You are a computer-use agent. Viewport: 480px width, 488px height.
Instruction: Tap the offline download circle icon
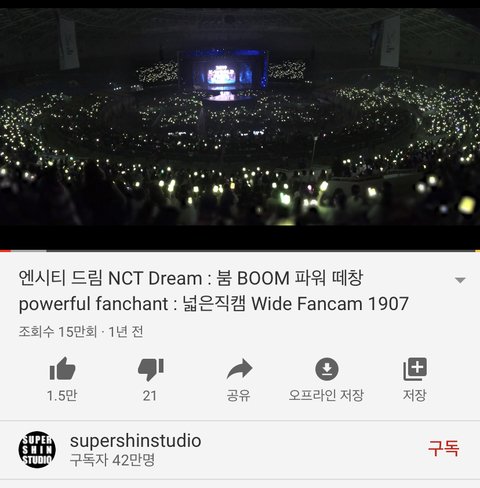(x=327, y=369)
